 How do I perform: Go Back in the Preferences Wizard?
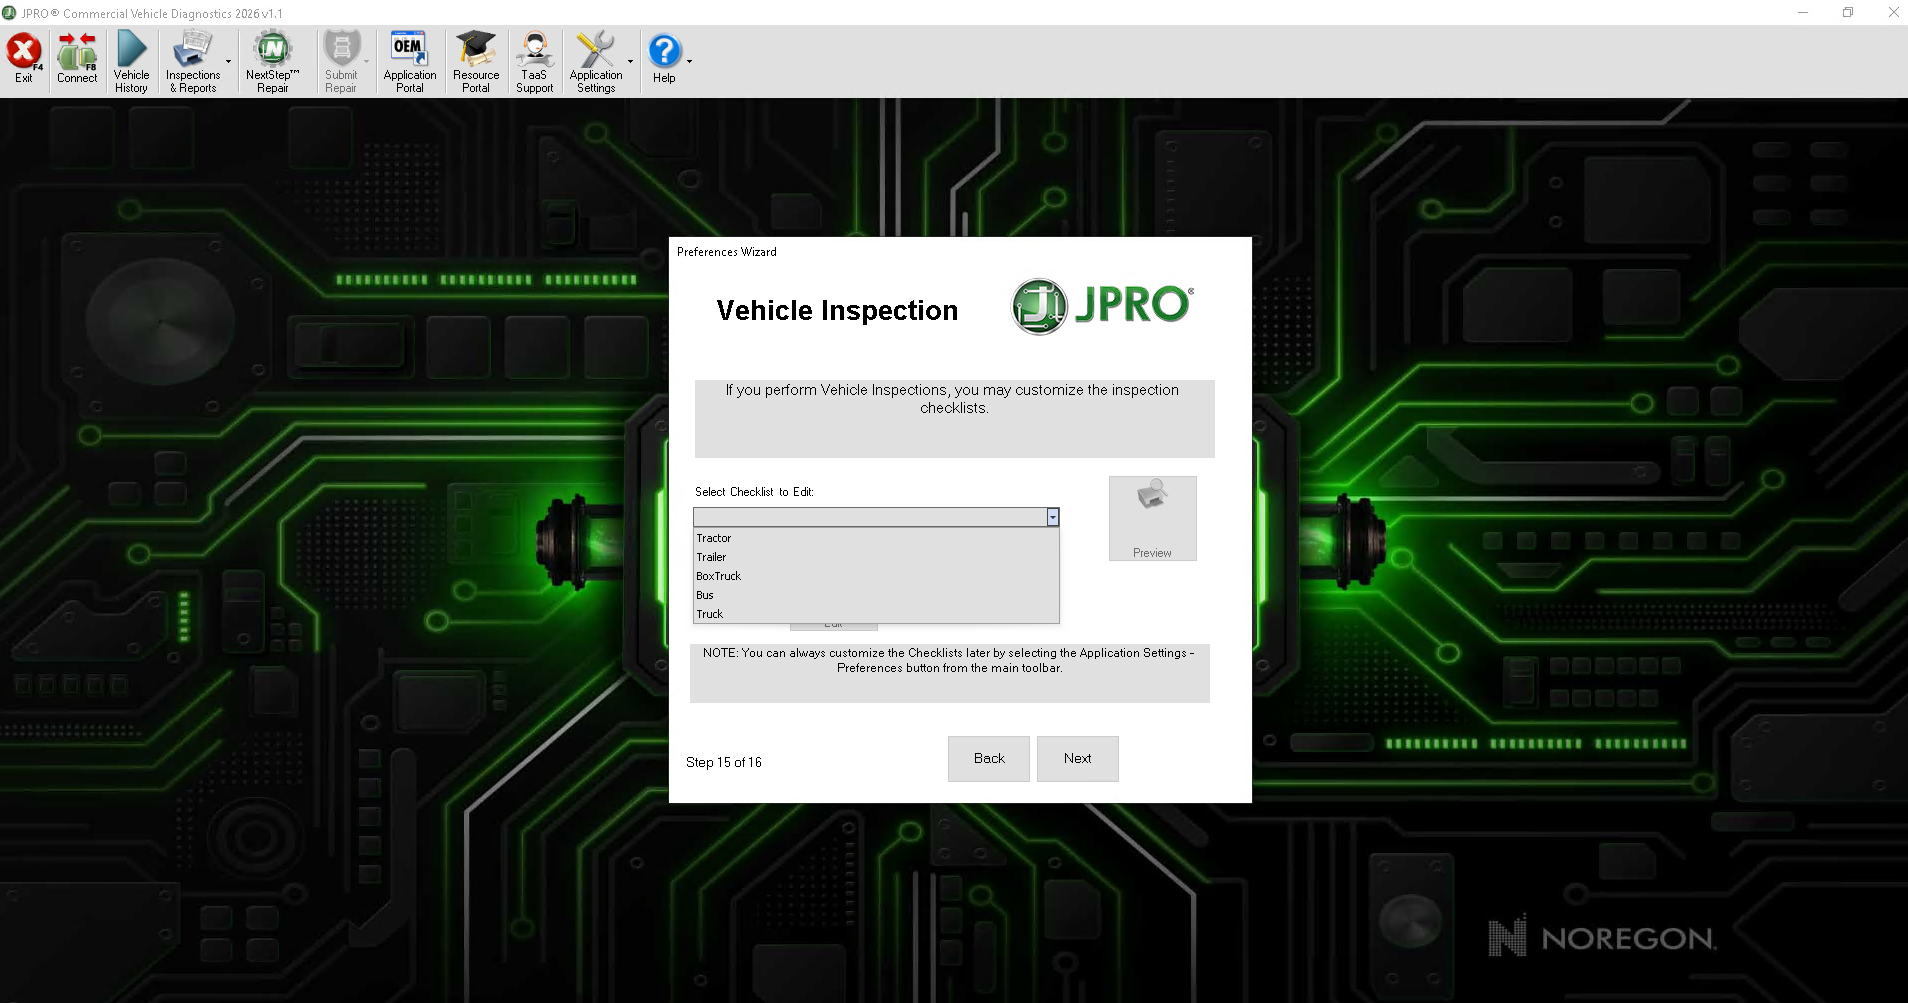(989, 759)
